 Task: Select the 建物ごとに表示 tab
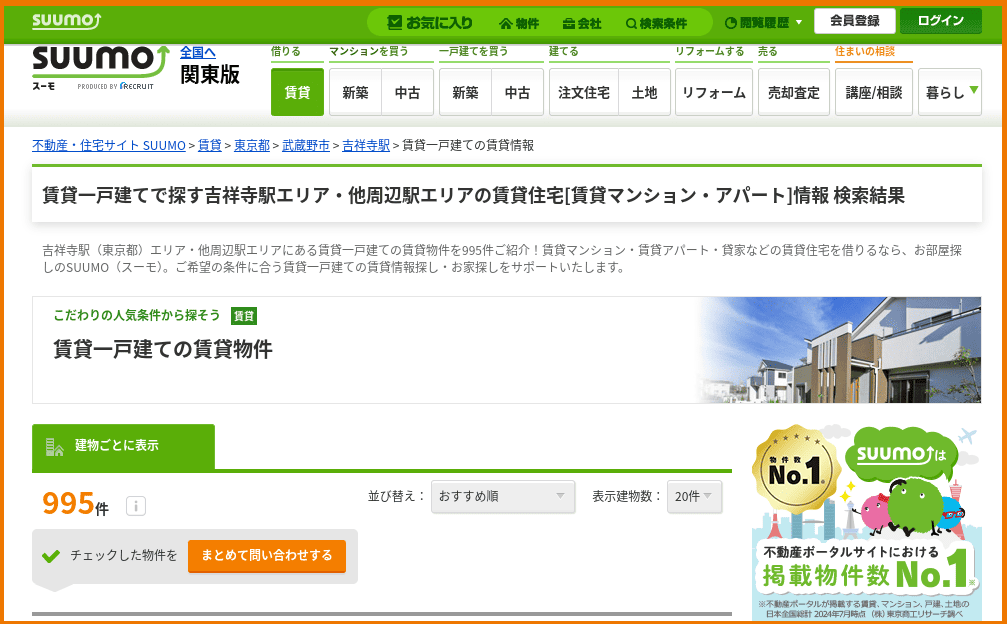point(123,446)
